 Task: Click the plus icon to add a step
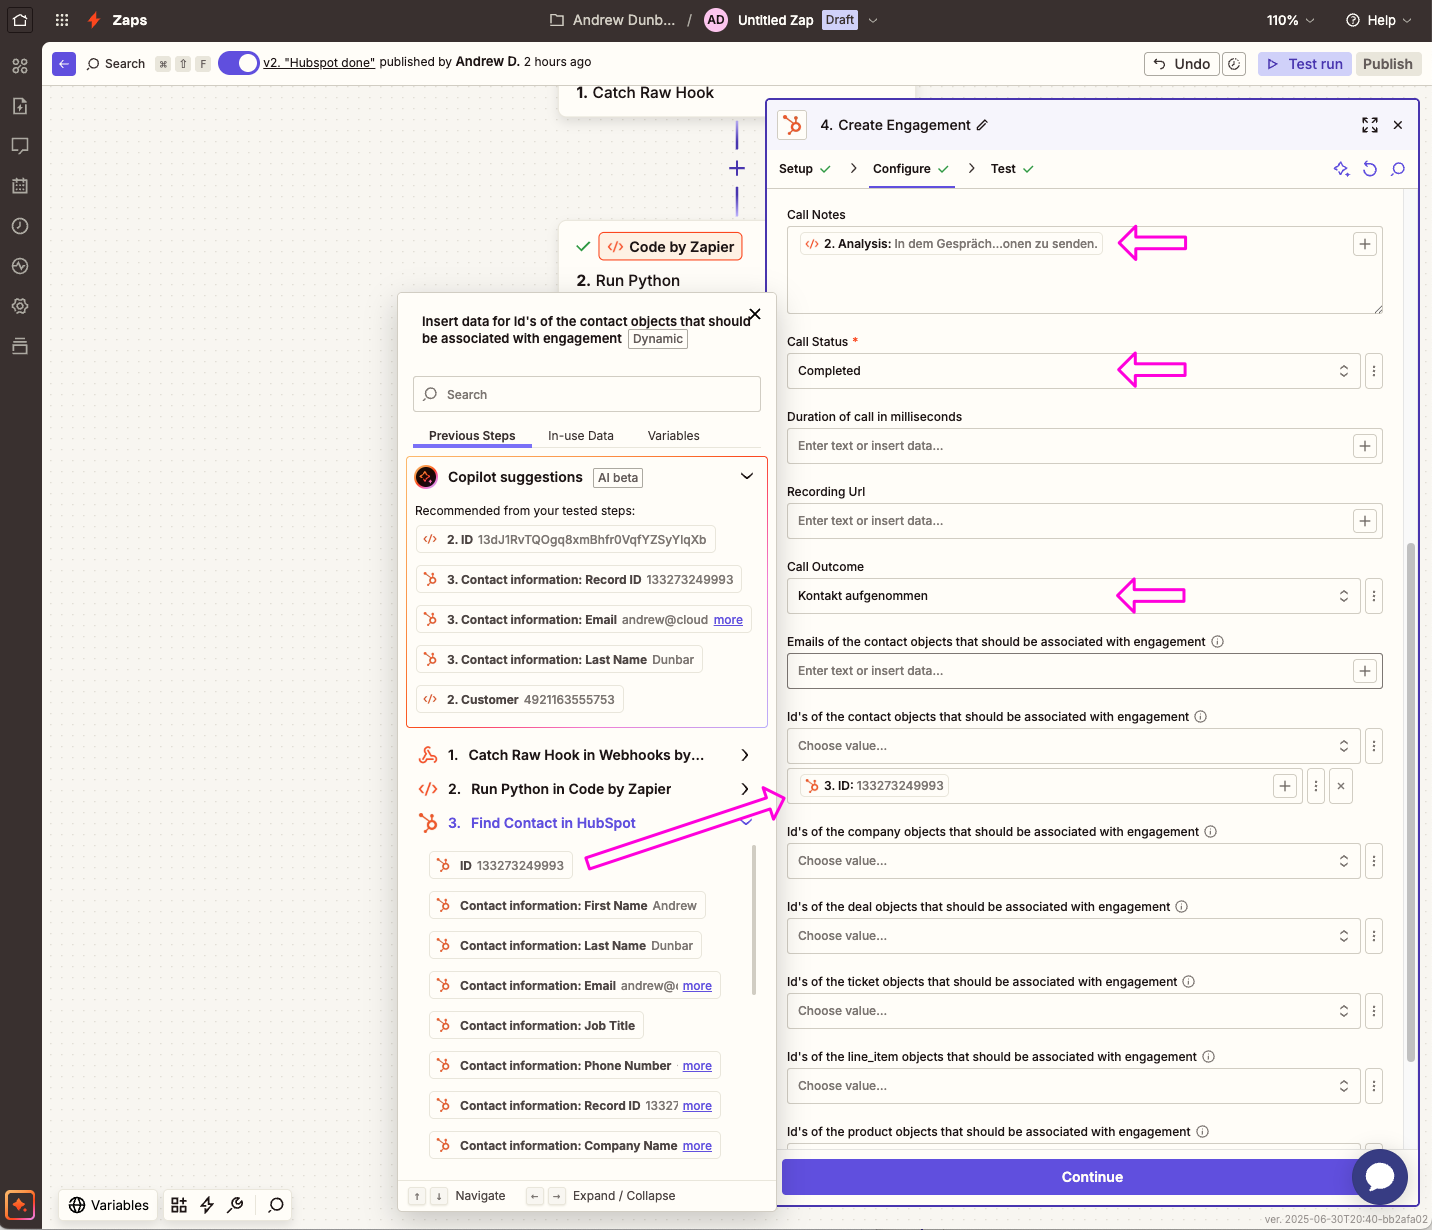point(737,168)
